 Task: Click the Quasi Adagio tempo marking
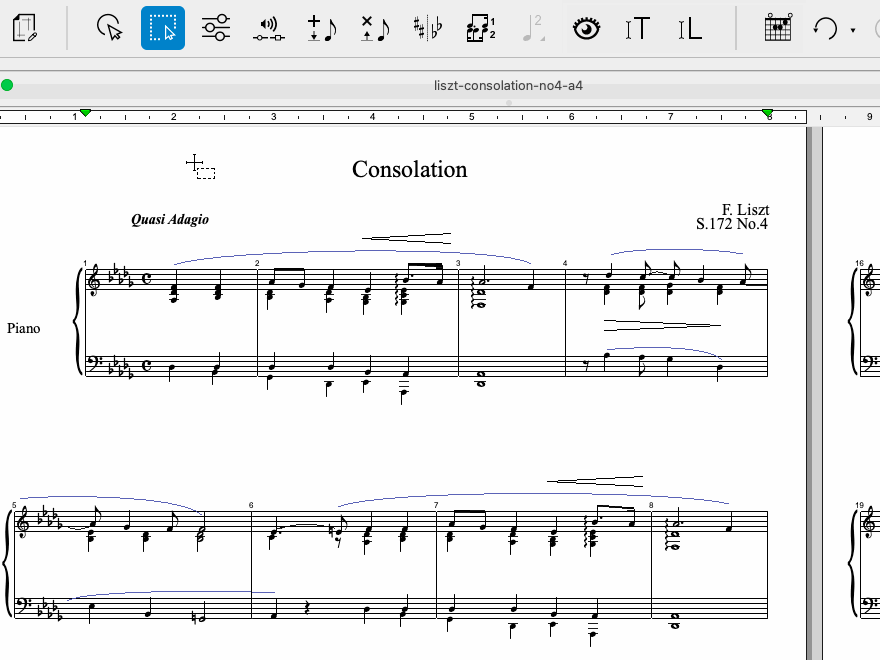coord(170,219)
